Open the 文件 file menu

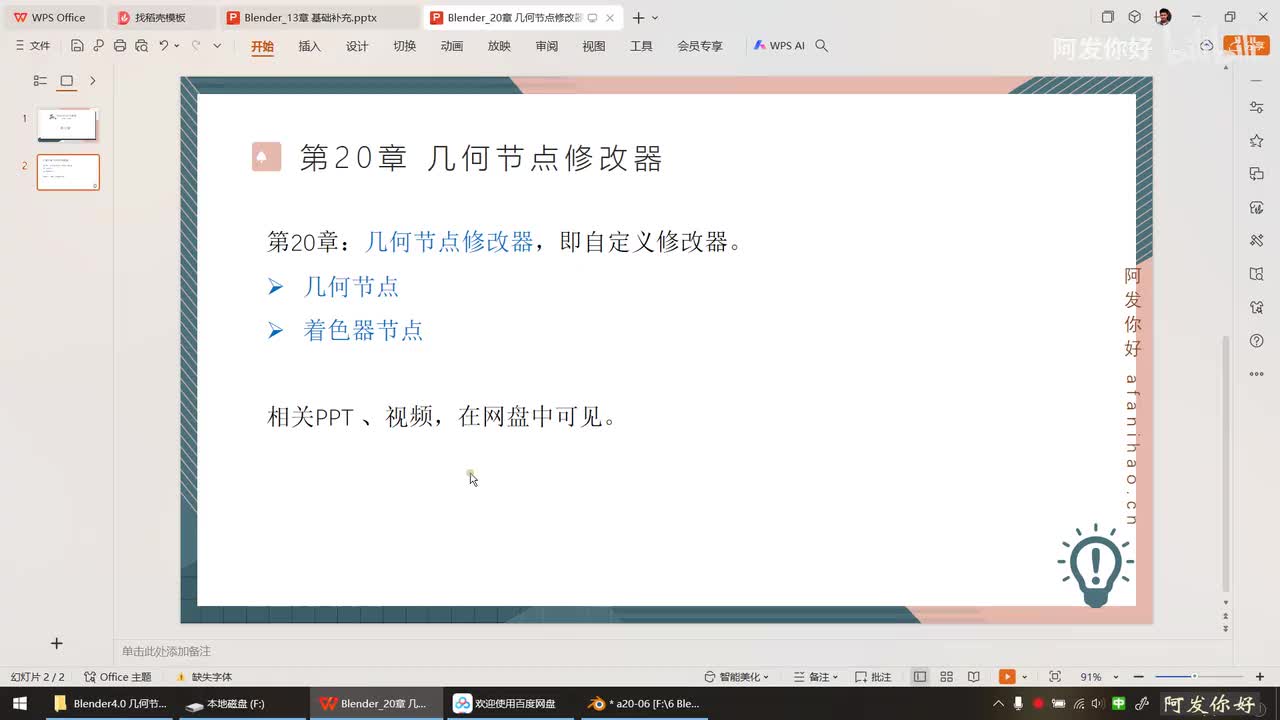click(x=33, y=46)
